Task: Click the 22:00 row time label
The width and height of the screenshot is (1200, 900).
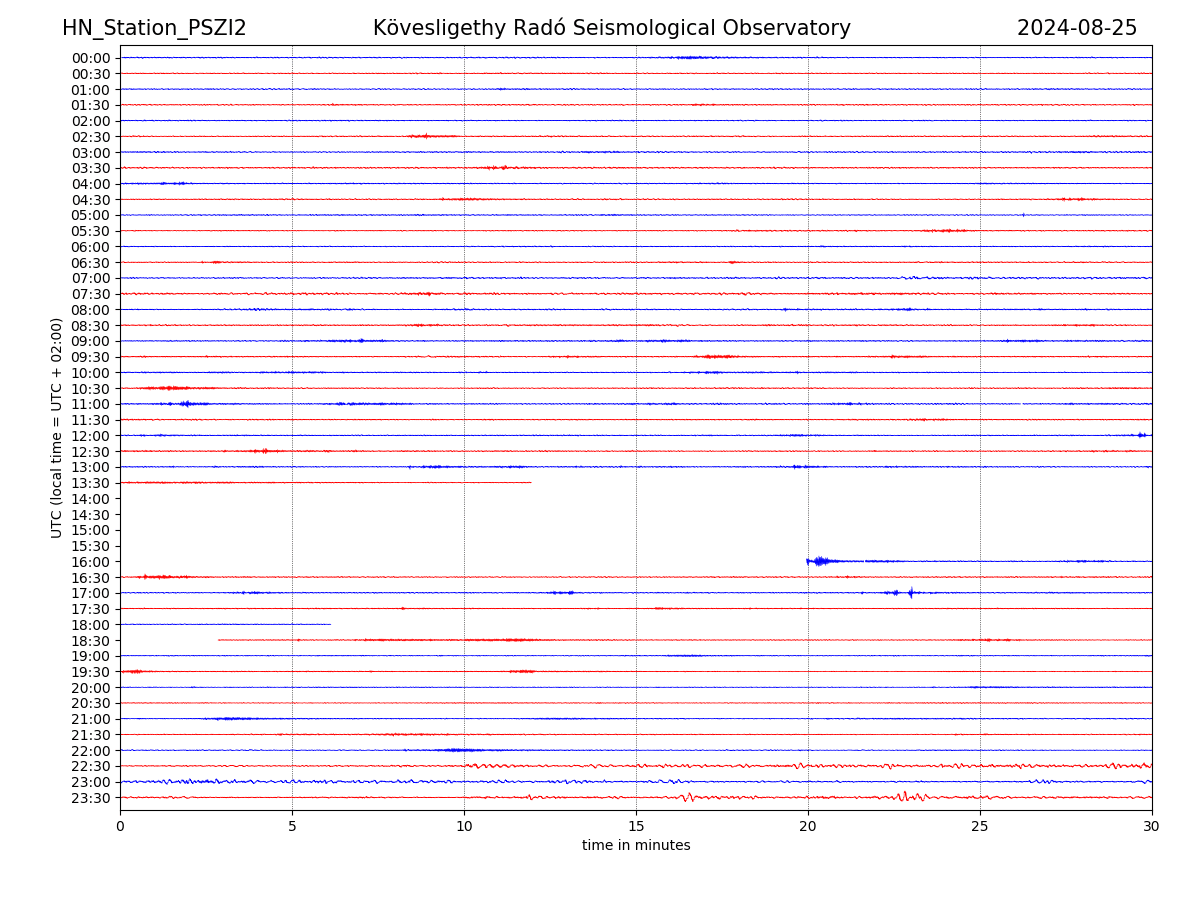Action: 90,751
